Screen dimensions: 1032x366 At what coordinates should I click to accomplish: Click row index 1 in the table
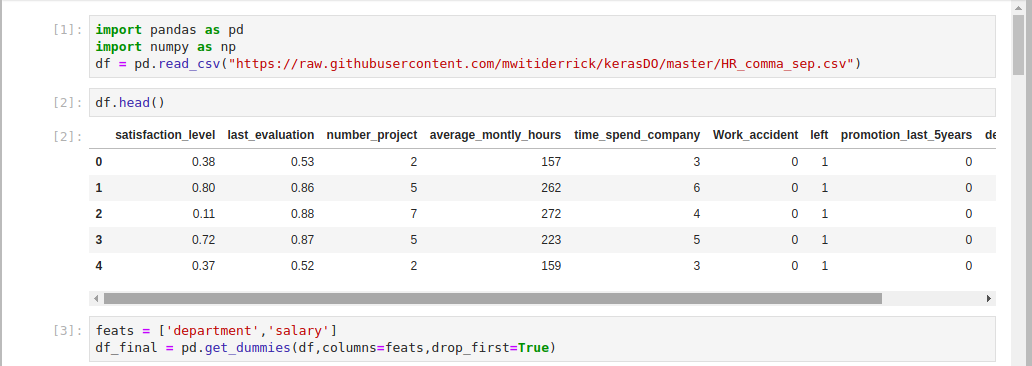pos(99,188)
